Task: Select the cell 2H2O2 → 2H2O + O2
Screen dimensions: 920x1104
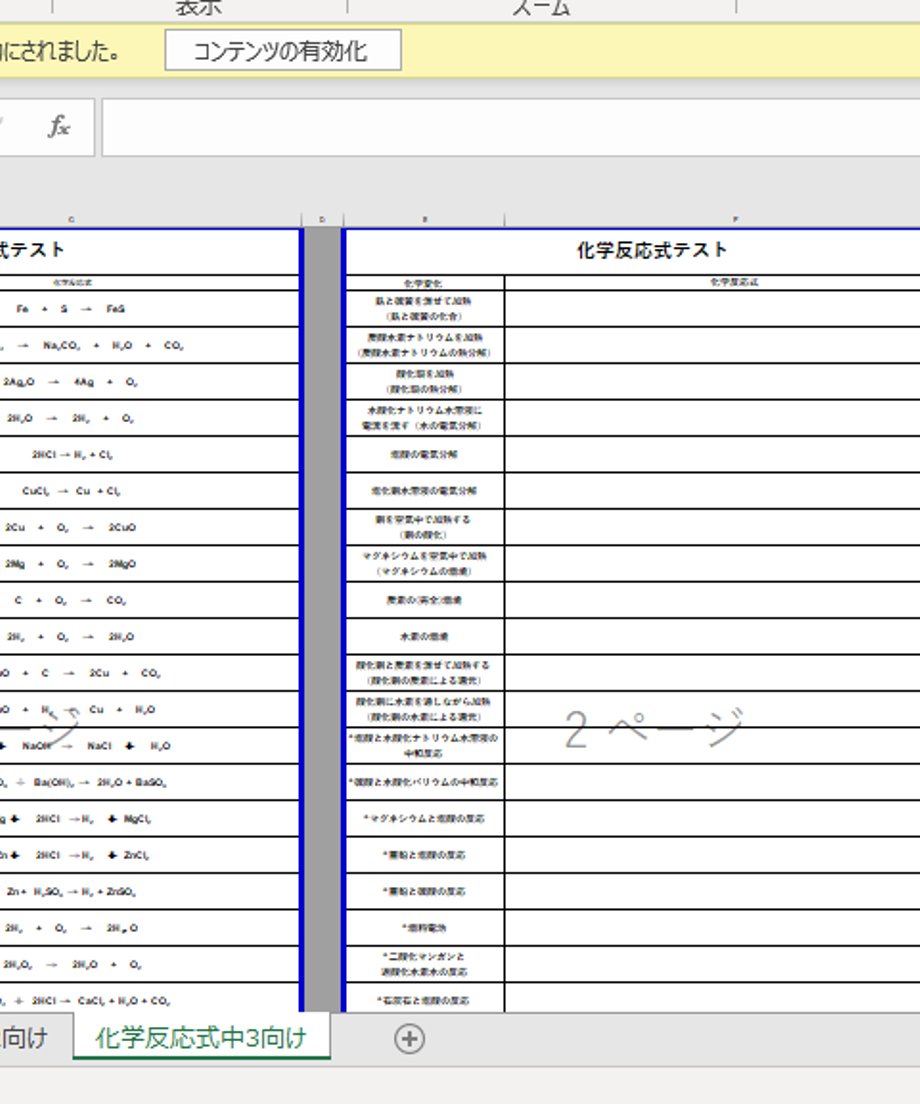Action: (150, 965)
